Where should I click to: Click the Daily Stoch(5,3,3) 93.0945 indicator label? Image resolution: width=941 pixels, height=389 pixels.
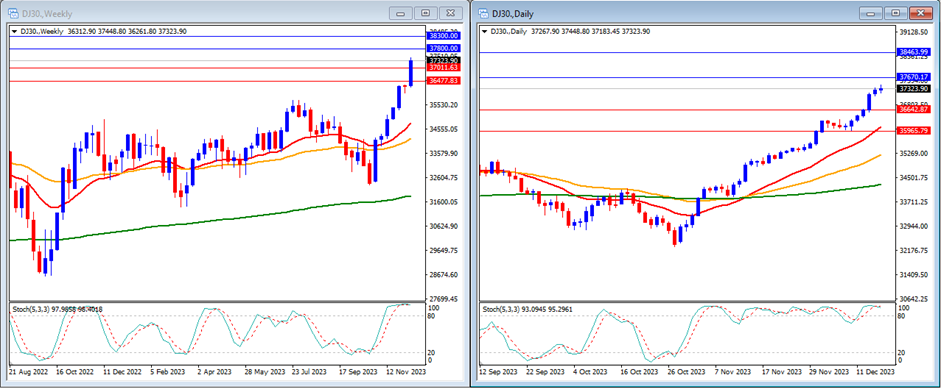point(528,309)
